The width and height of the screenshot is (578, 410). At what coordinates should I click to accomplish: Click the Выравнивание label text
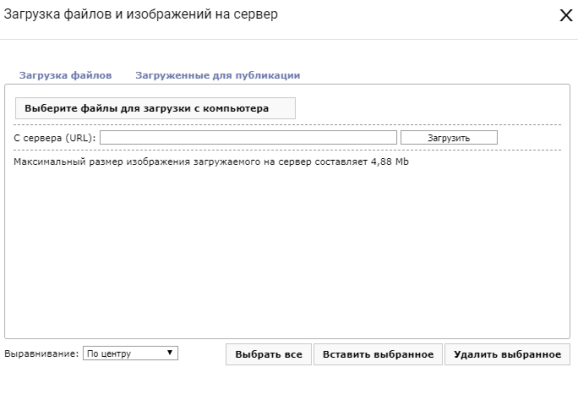point(42,354)
